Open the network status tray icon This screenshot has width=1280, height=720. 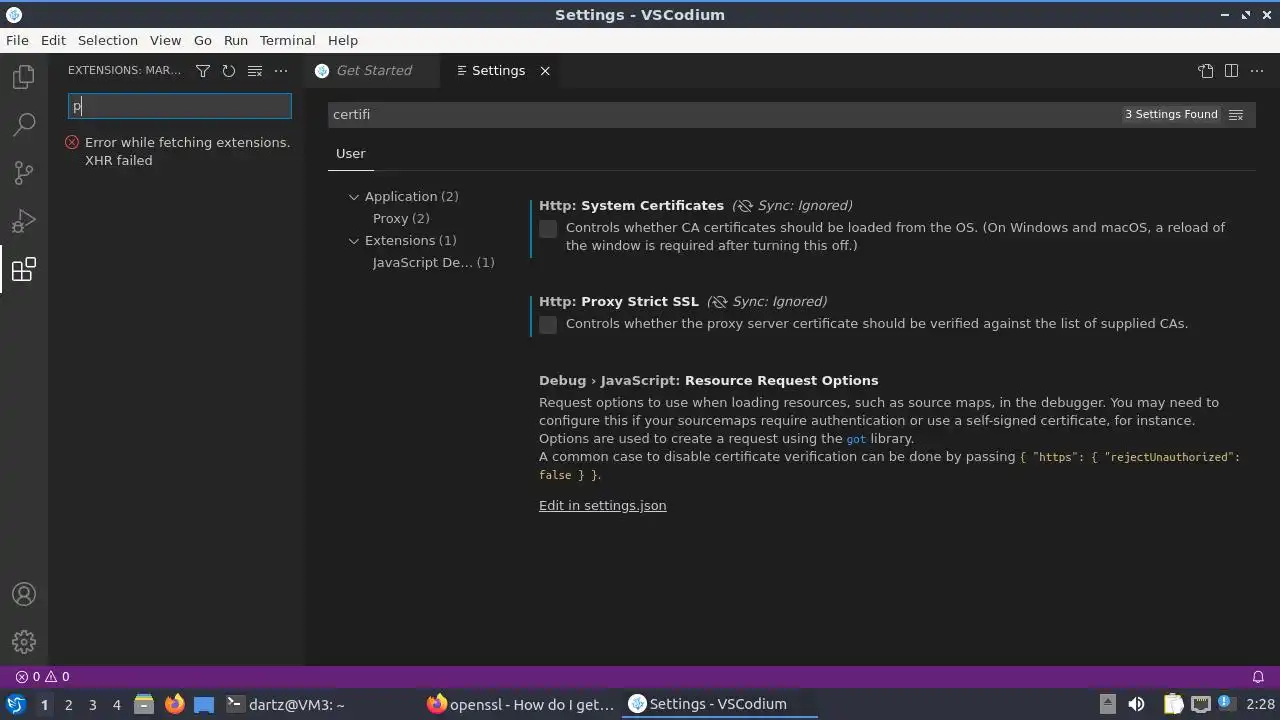tap(1201, 704)
